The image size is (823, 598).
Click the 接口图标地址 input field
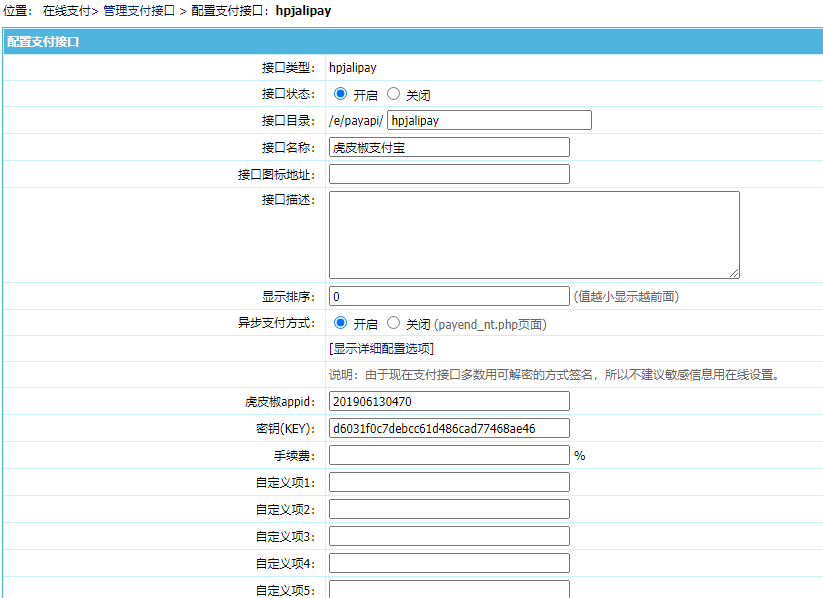448,172
